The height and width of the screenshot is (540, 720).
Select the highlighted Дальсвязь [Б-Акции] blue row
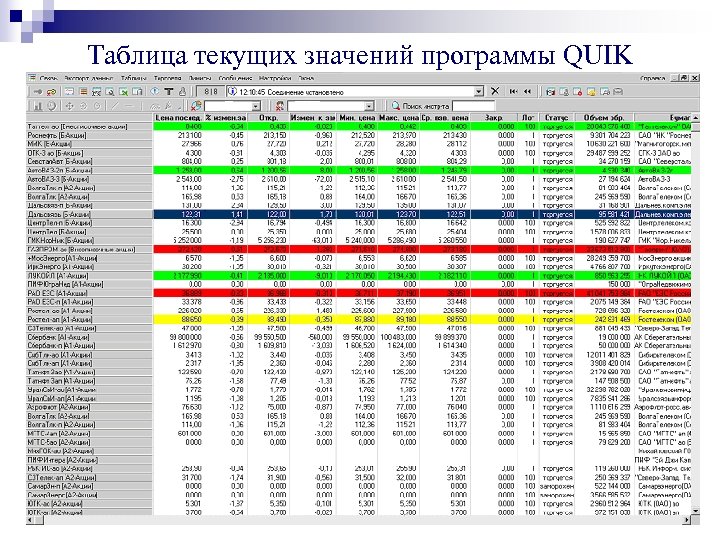point(359,214)
